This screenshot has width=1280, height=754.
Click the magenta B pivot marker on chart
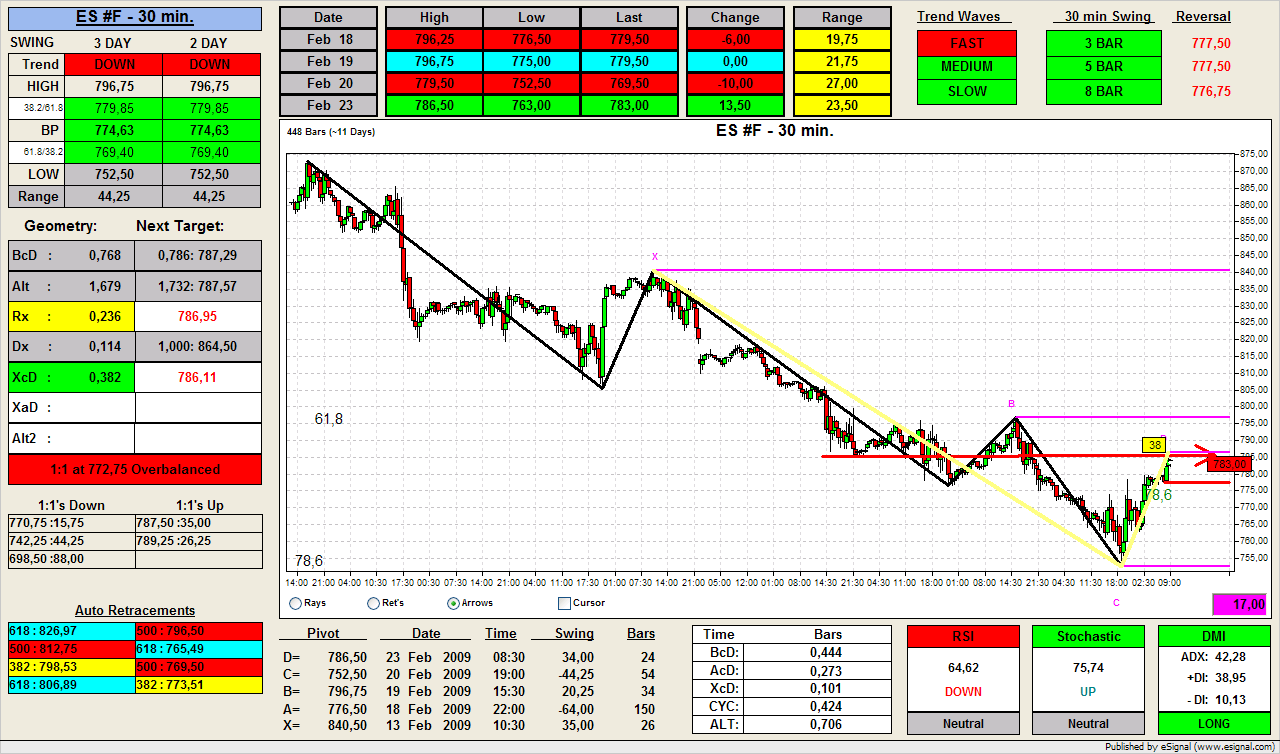[x=1012, y=404]
